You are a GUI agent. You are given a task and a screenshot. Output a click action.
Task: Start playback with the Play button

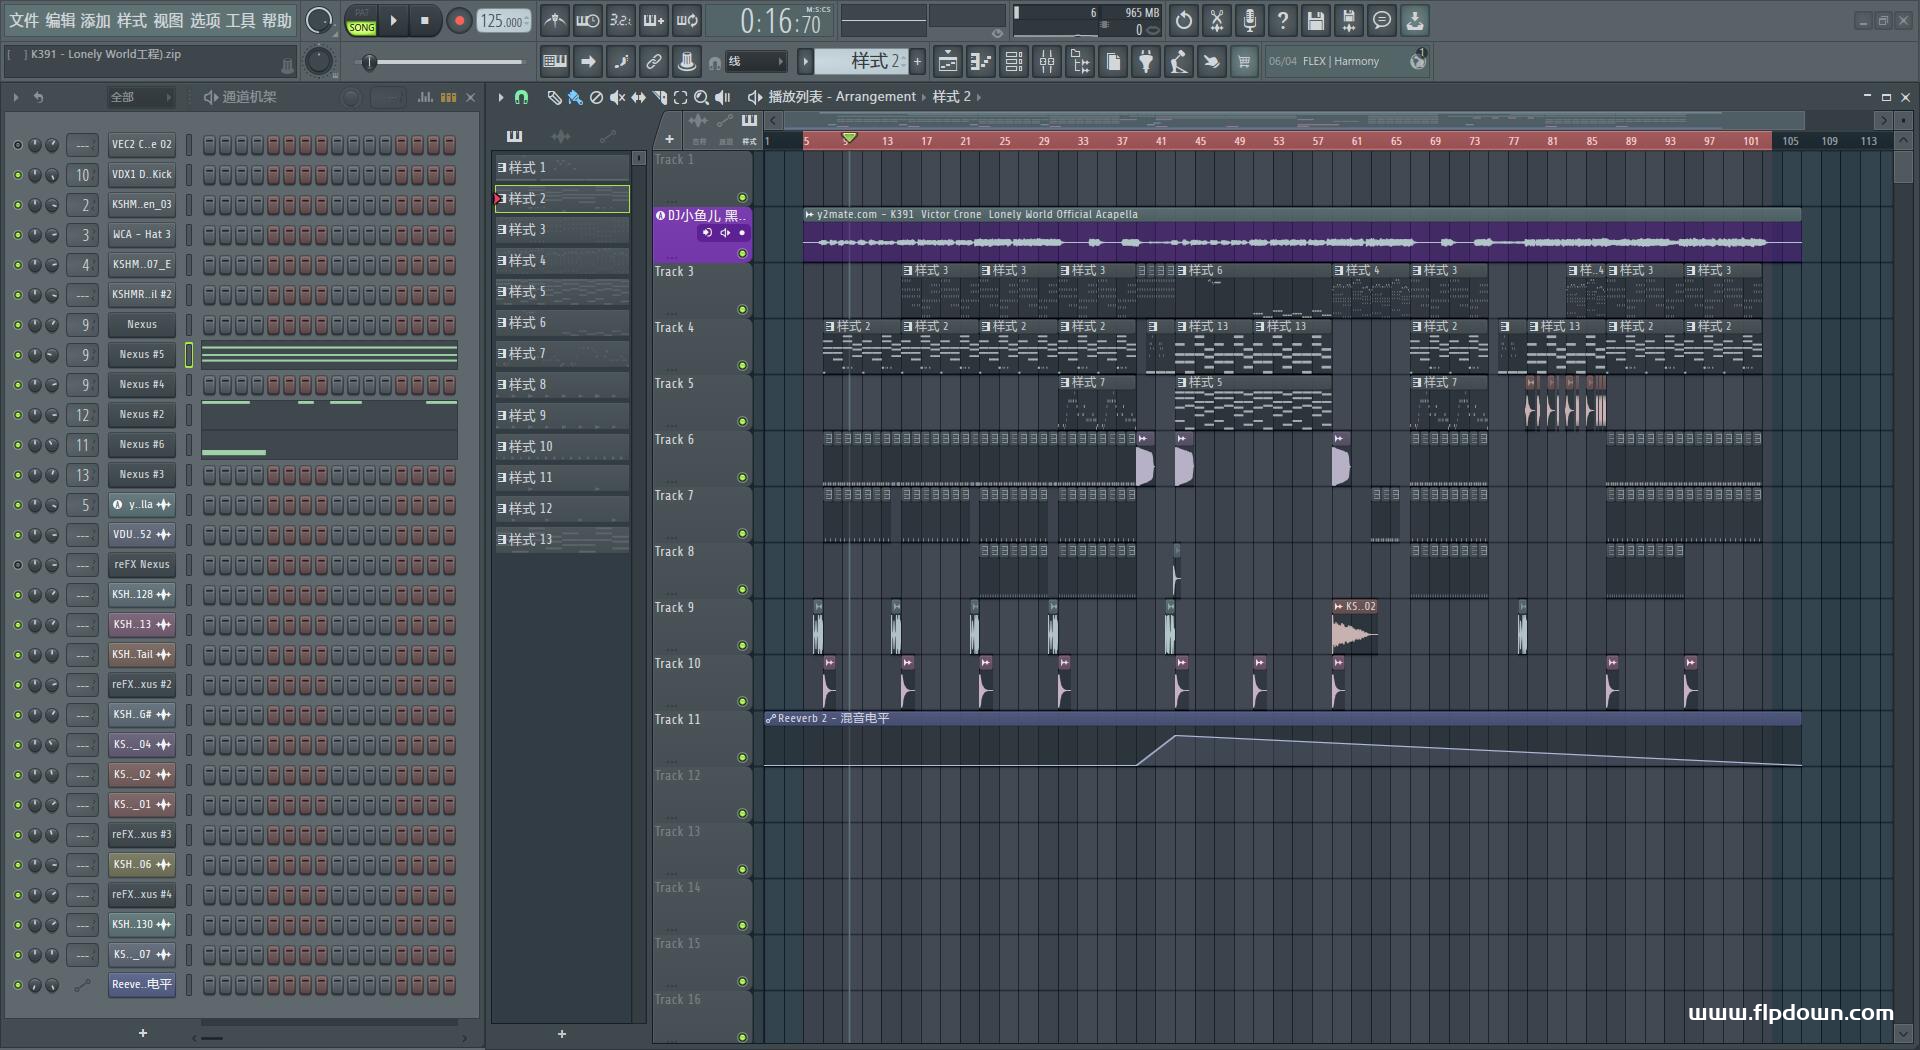393,20
